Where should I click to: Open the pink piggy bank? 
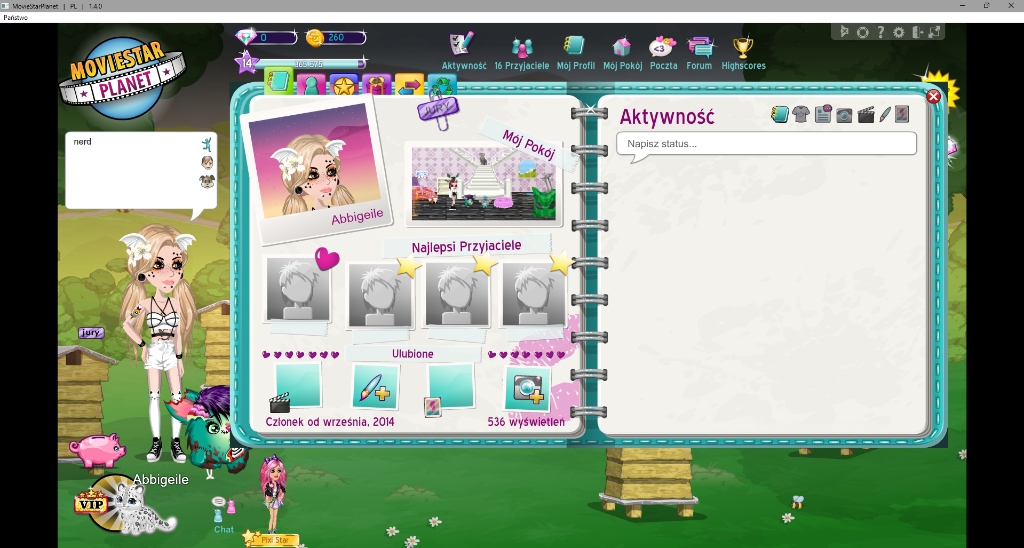click(97, 451)
